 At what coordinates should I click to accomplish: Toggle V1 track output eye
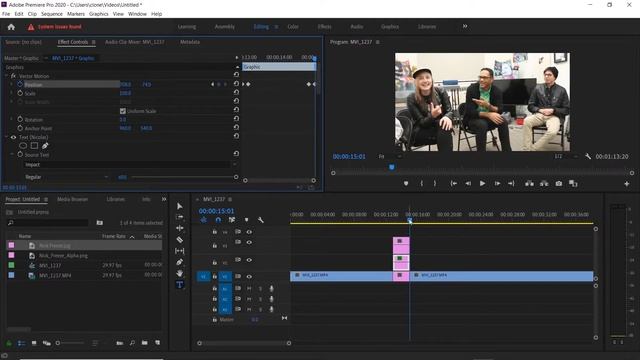(x=249, y=276)
